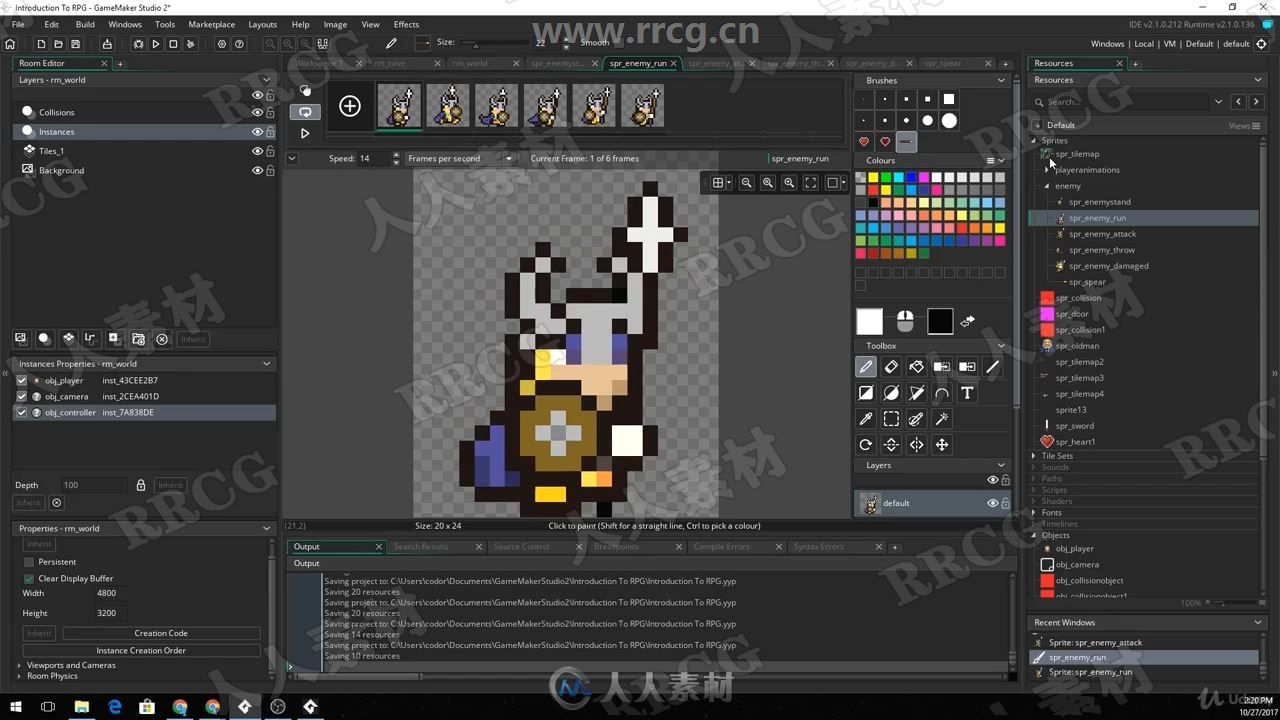Viewport: 1280px width, 720px height.
Task: Click the Creation Code button
Action: tap(161, 633)
